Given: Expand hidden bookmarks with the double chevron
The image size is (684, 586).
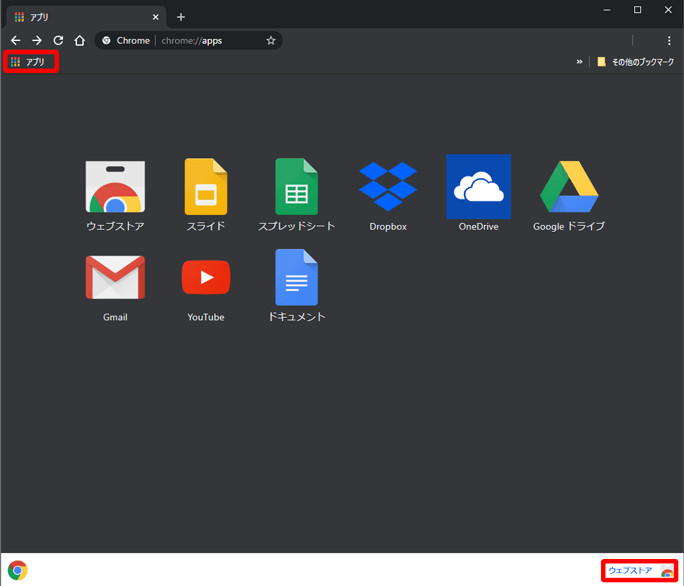Looking at the screenshot, I should (x=579, y=62).
